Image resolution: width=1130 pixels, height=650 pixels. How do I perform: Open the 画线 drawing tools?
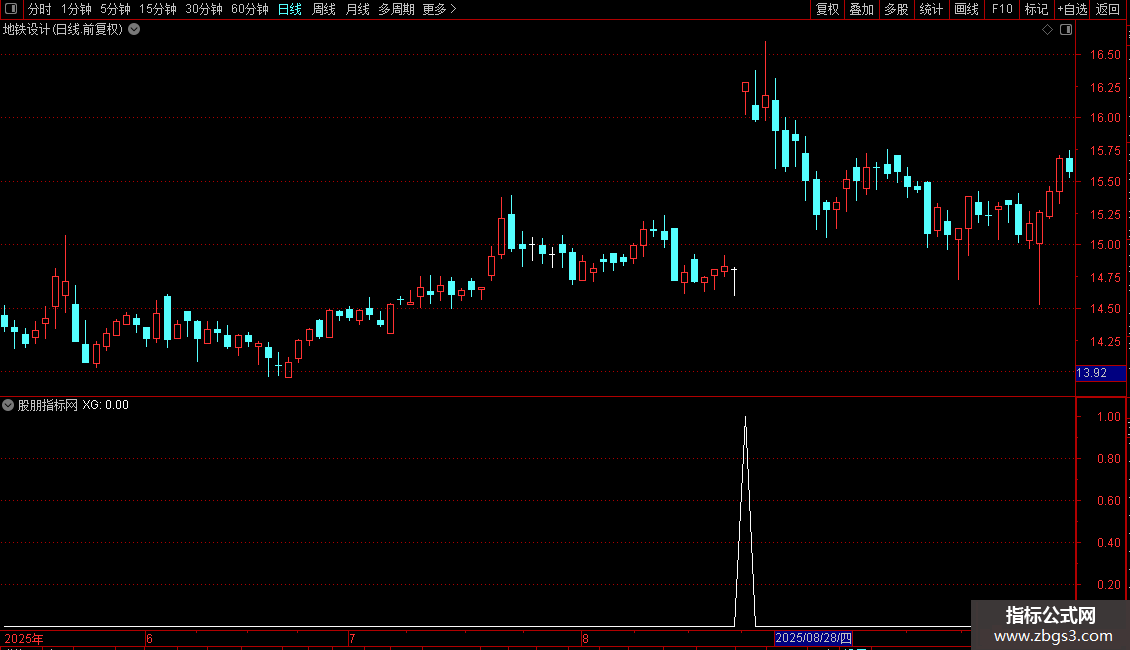(x=966, y=9)
